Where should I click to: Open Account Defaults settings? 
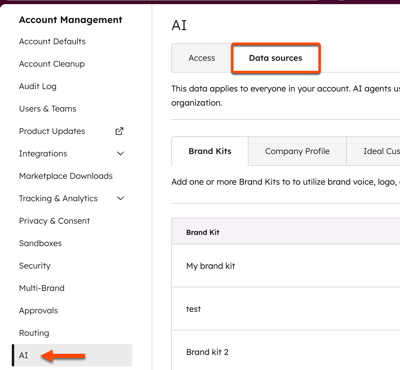(52, 41)
